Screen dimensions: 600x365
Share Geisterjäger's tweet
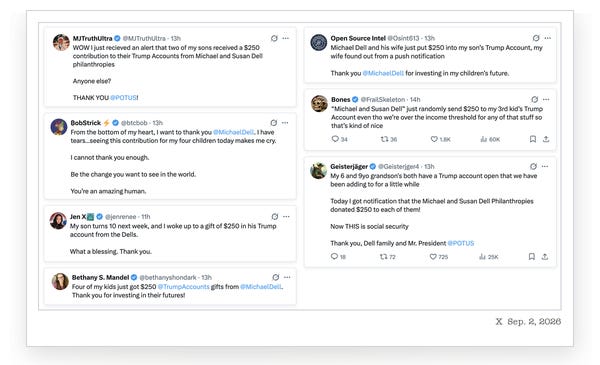tap(545, 256)
